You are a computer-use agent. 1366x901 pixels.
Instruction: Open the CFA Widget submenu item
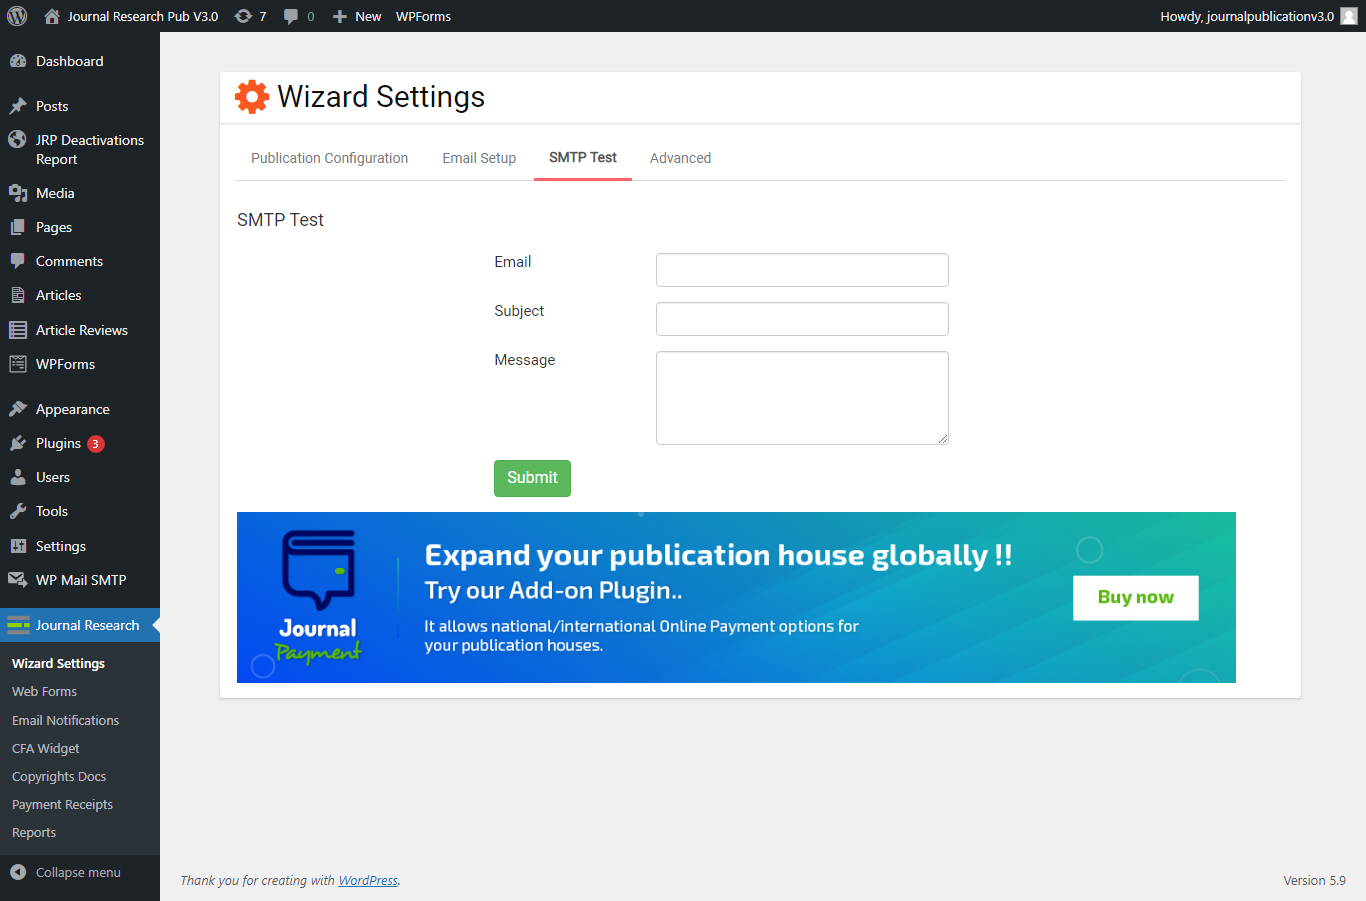tap(45, 748)
